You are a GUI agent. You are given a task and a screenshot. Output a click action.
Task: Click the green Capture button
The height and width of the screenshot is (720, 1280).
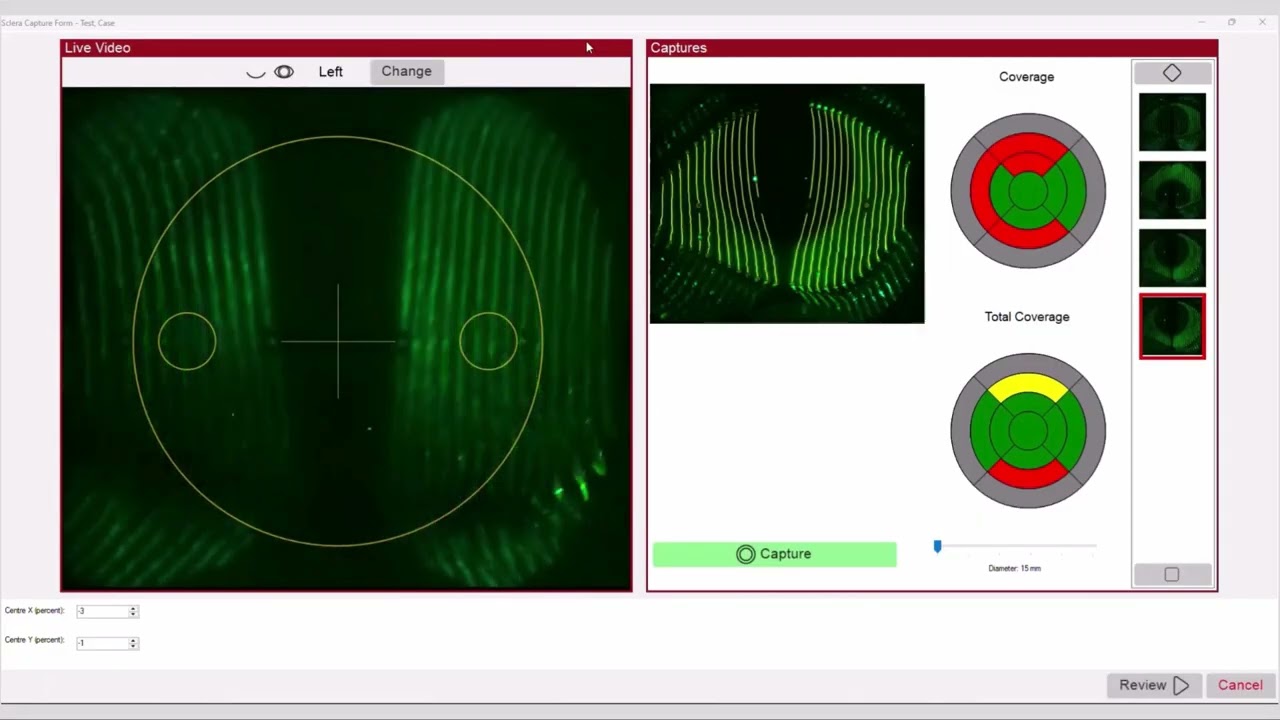click(774, 554)
